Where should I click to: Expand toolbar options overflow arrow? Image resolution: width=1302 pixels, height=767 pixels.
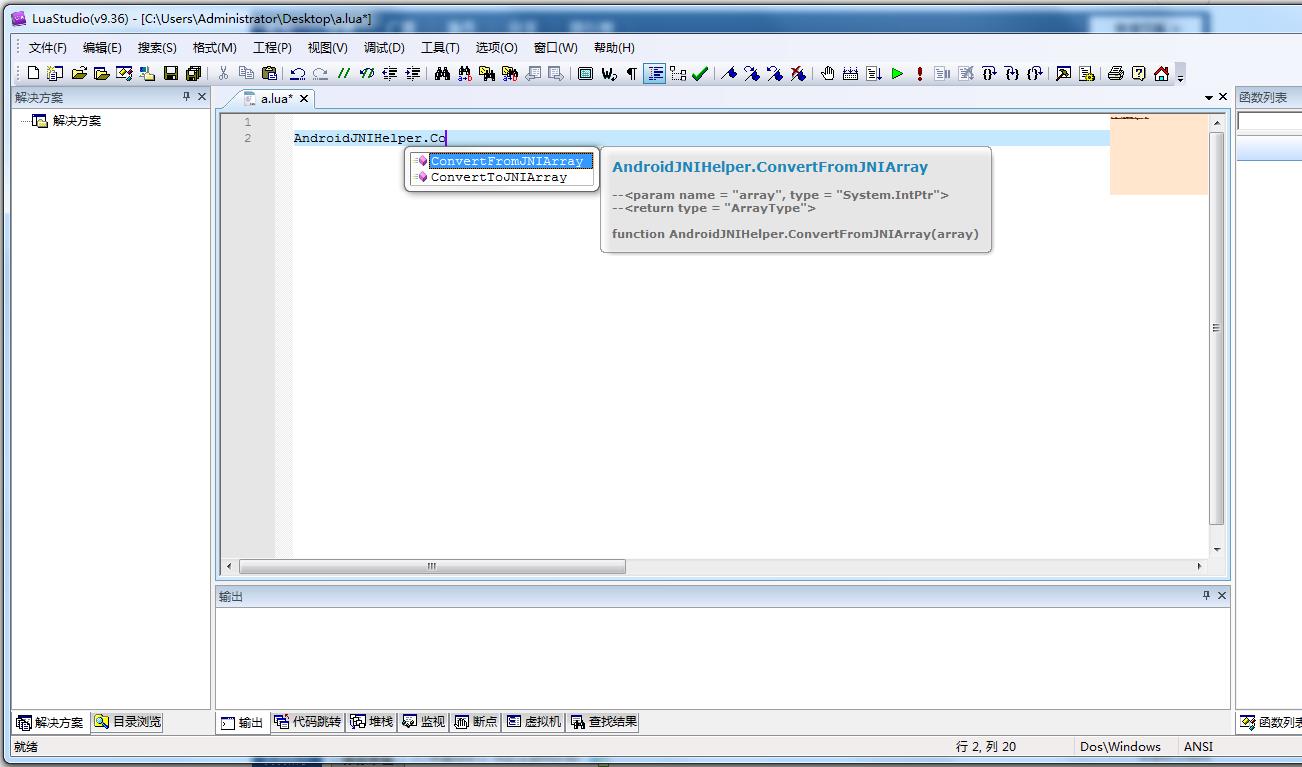click(1180, 76)
